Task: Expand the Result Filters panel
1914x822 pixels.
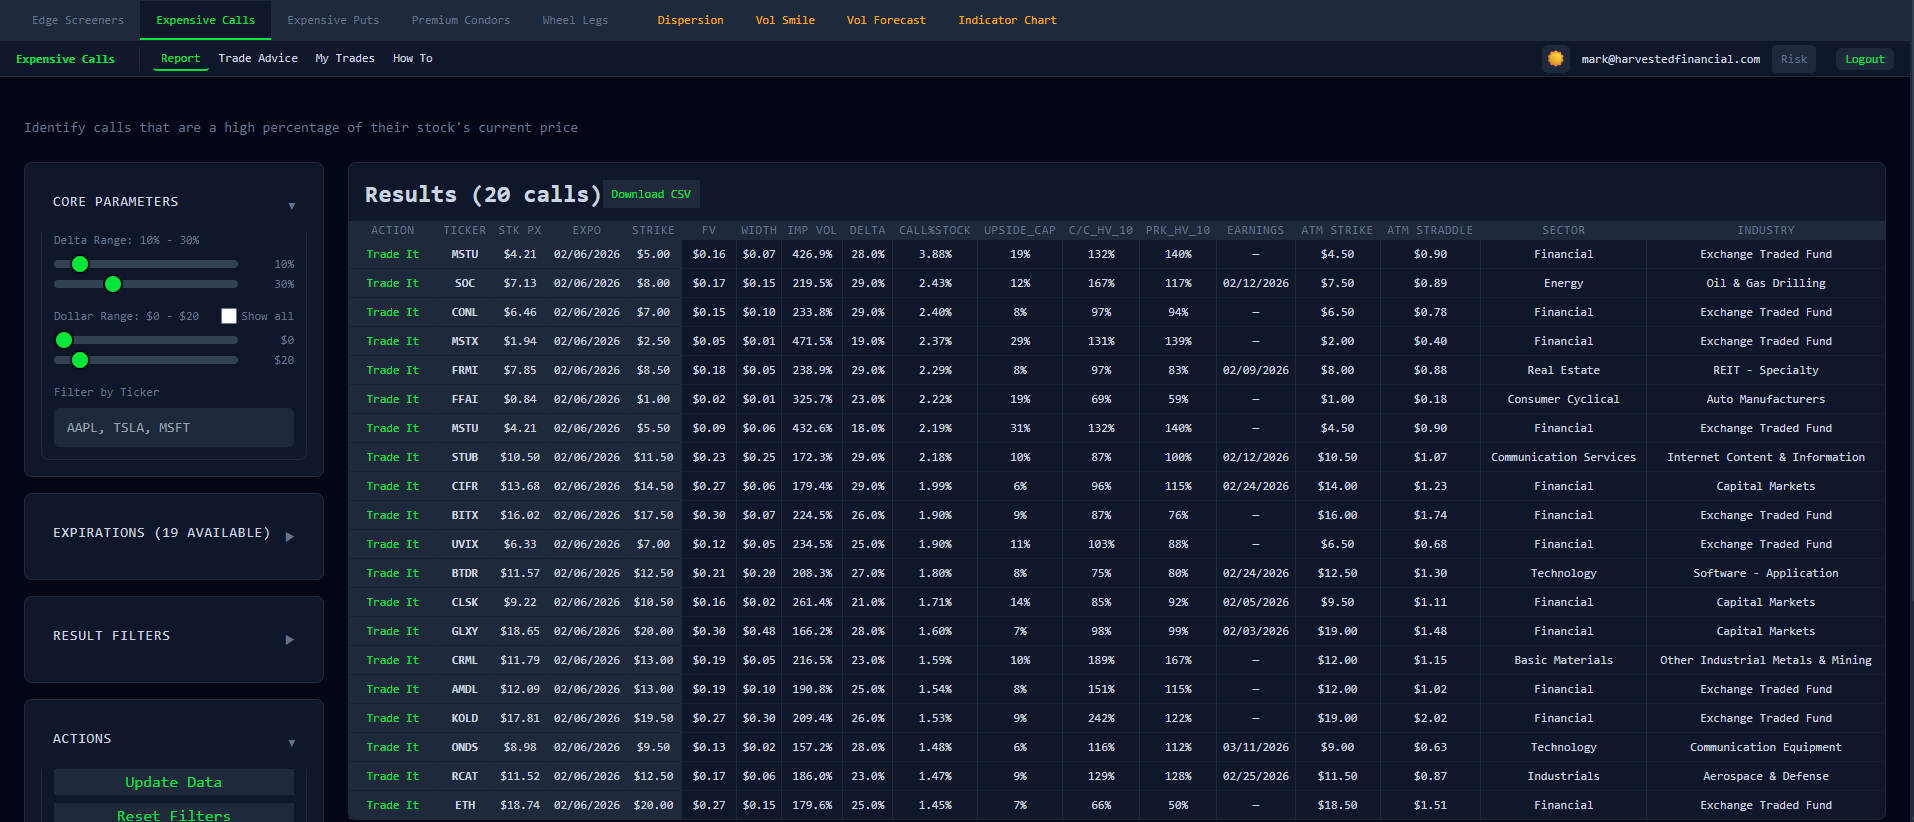Action: tap(290, 640)
